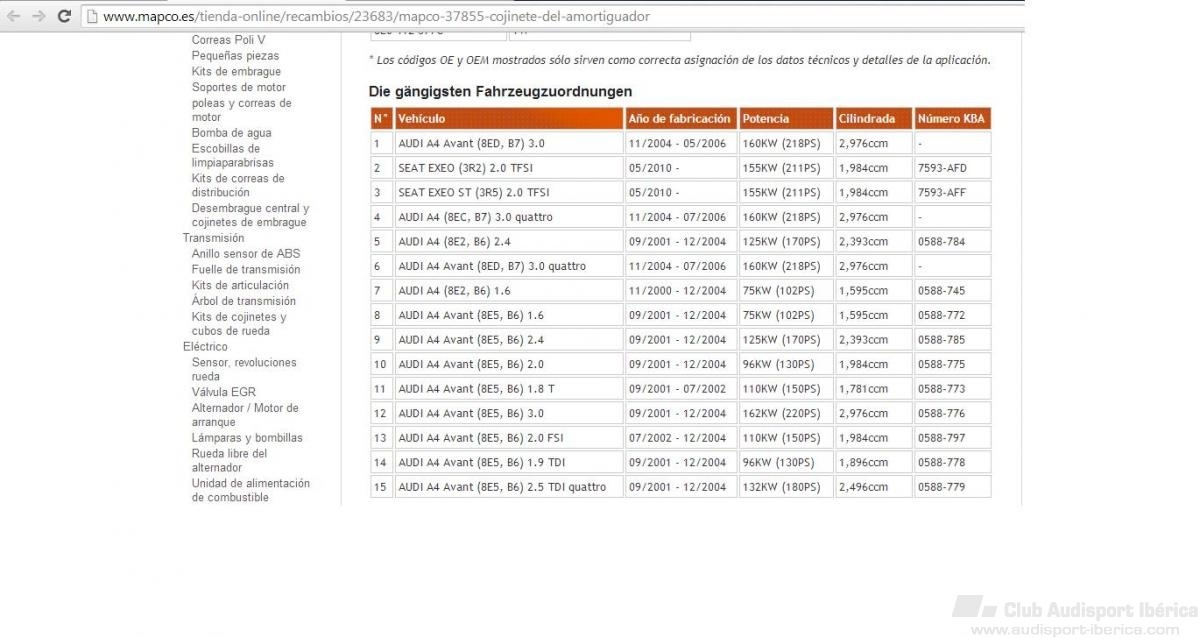
Task: Open Desembrague central y cojinetes de embrague
Action: (x=250, y=215)
